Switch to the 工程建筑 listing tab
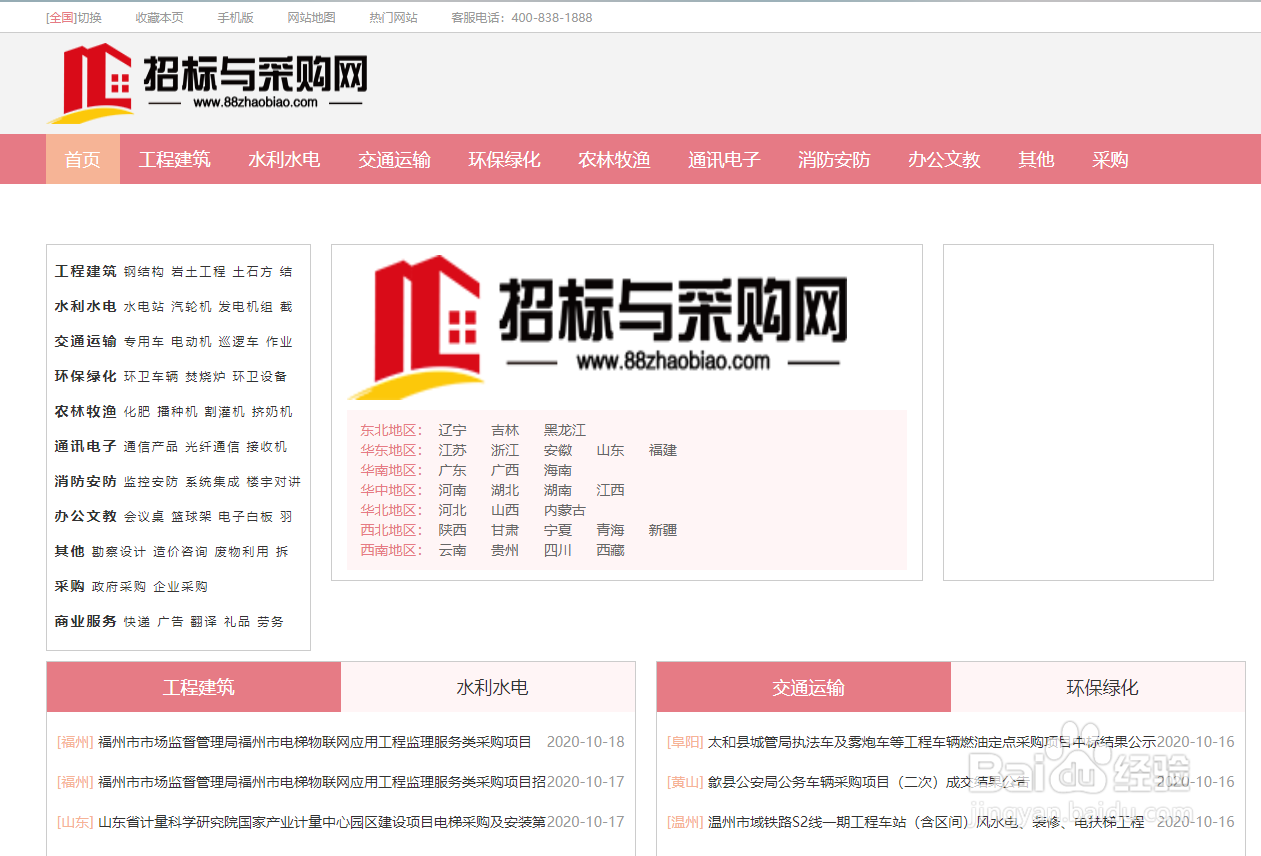The height and width of the screenshot is (856, 1261). (x=194, y=687)
